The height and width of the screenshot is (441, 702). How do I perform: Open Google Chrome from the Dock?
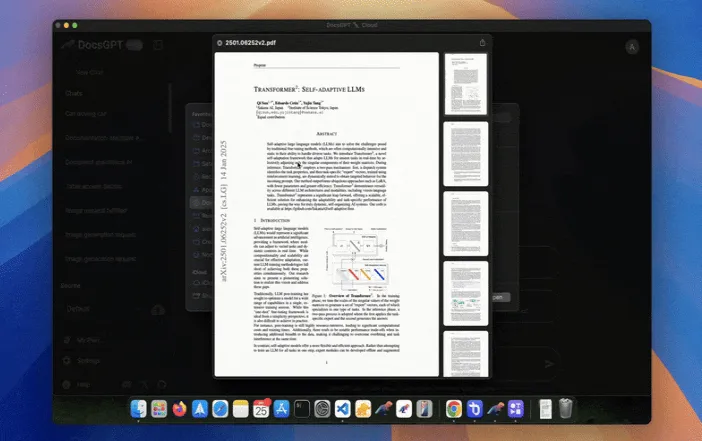453,408
